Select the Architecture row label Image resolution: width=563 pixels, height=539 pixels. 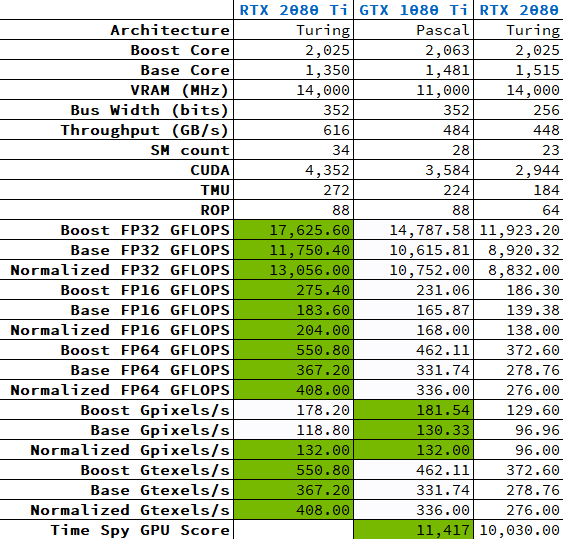click(170, 30)
